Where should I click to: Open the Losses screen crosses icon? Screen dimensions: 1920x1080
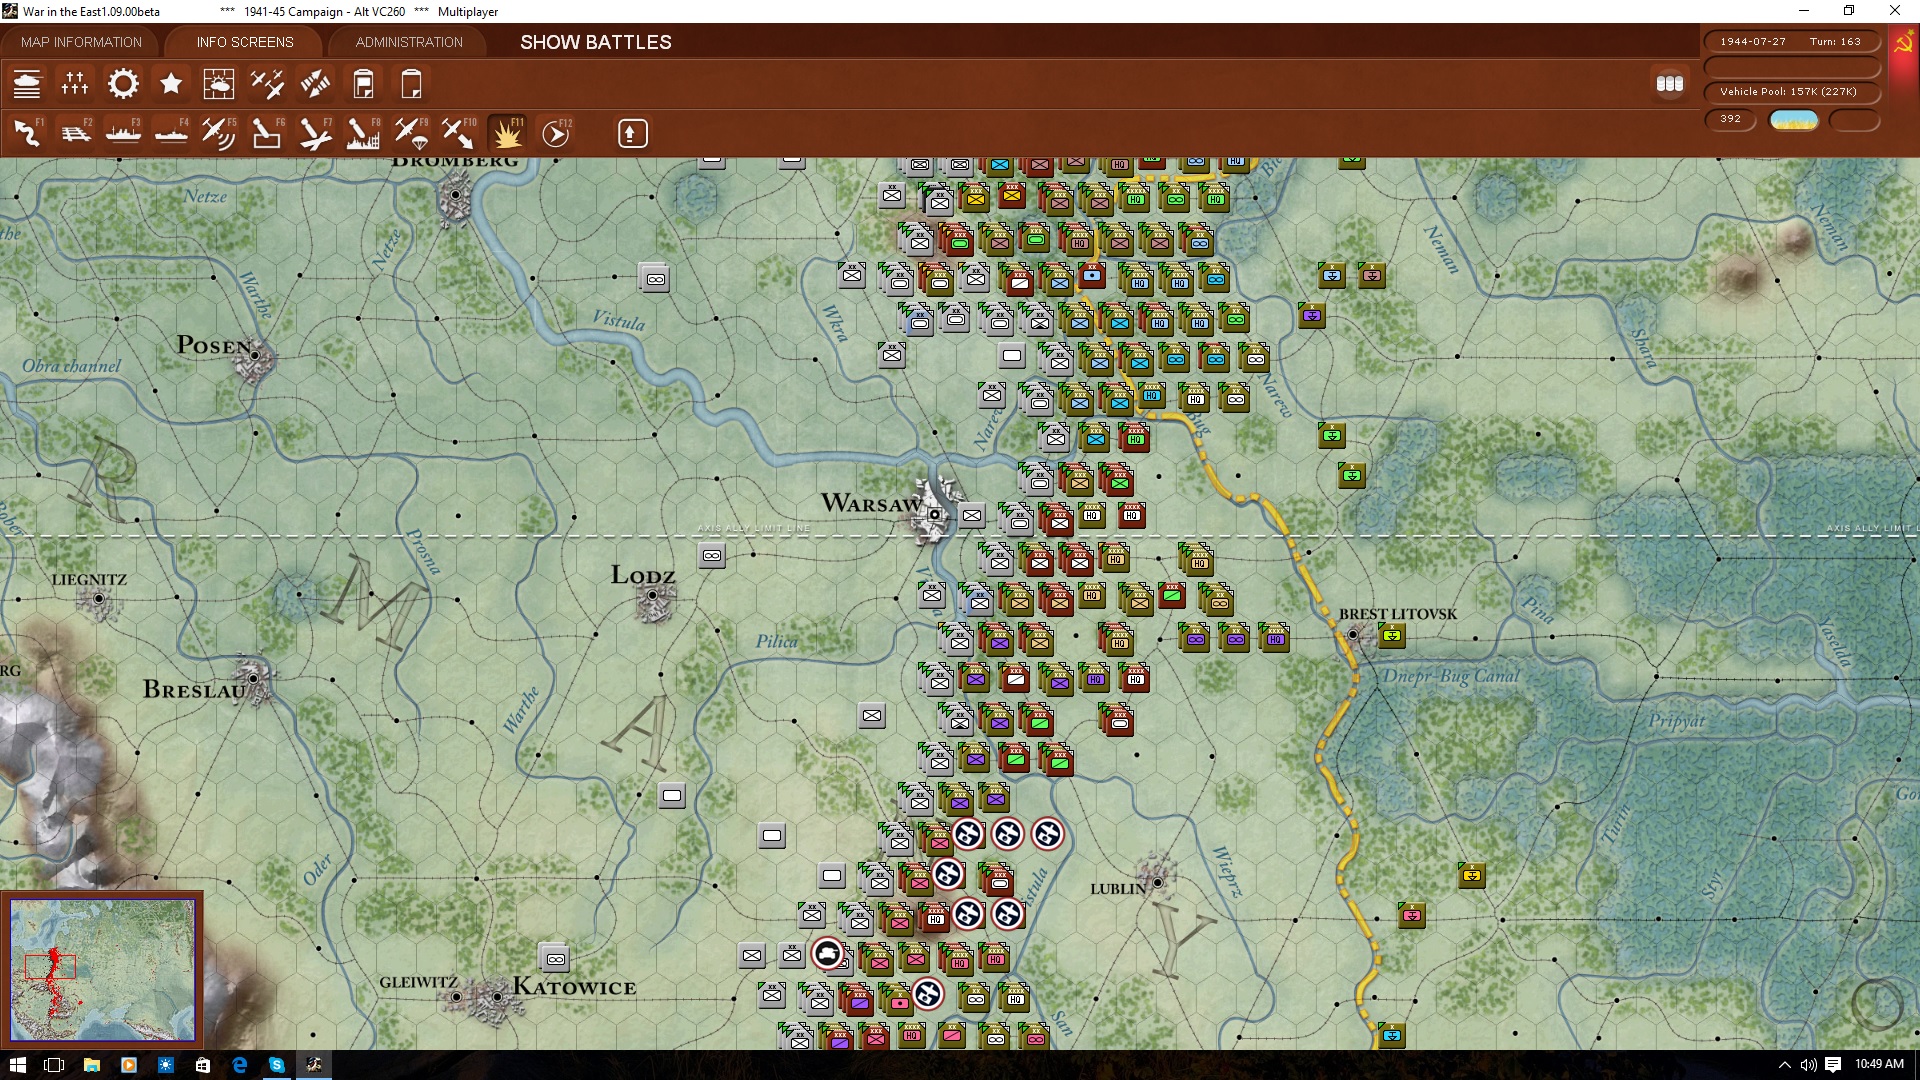click(75, 84)
